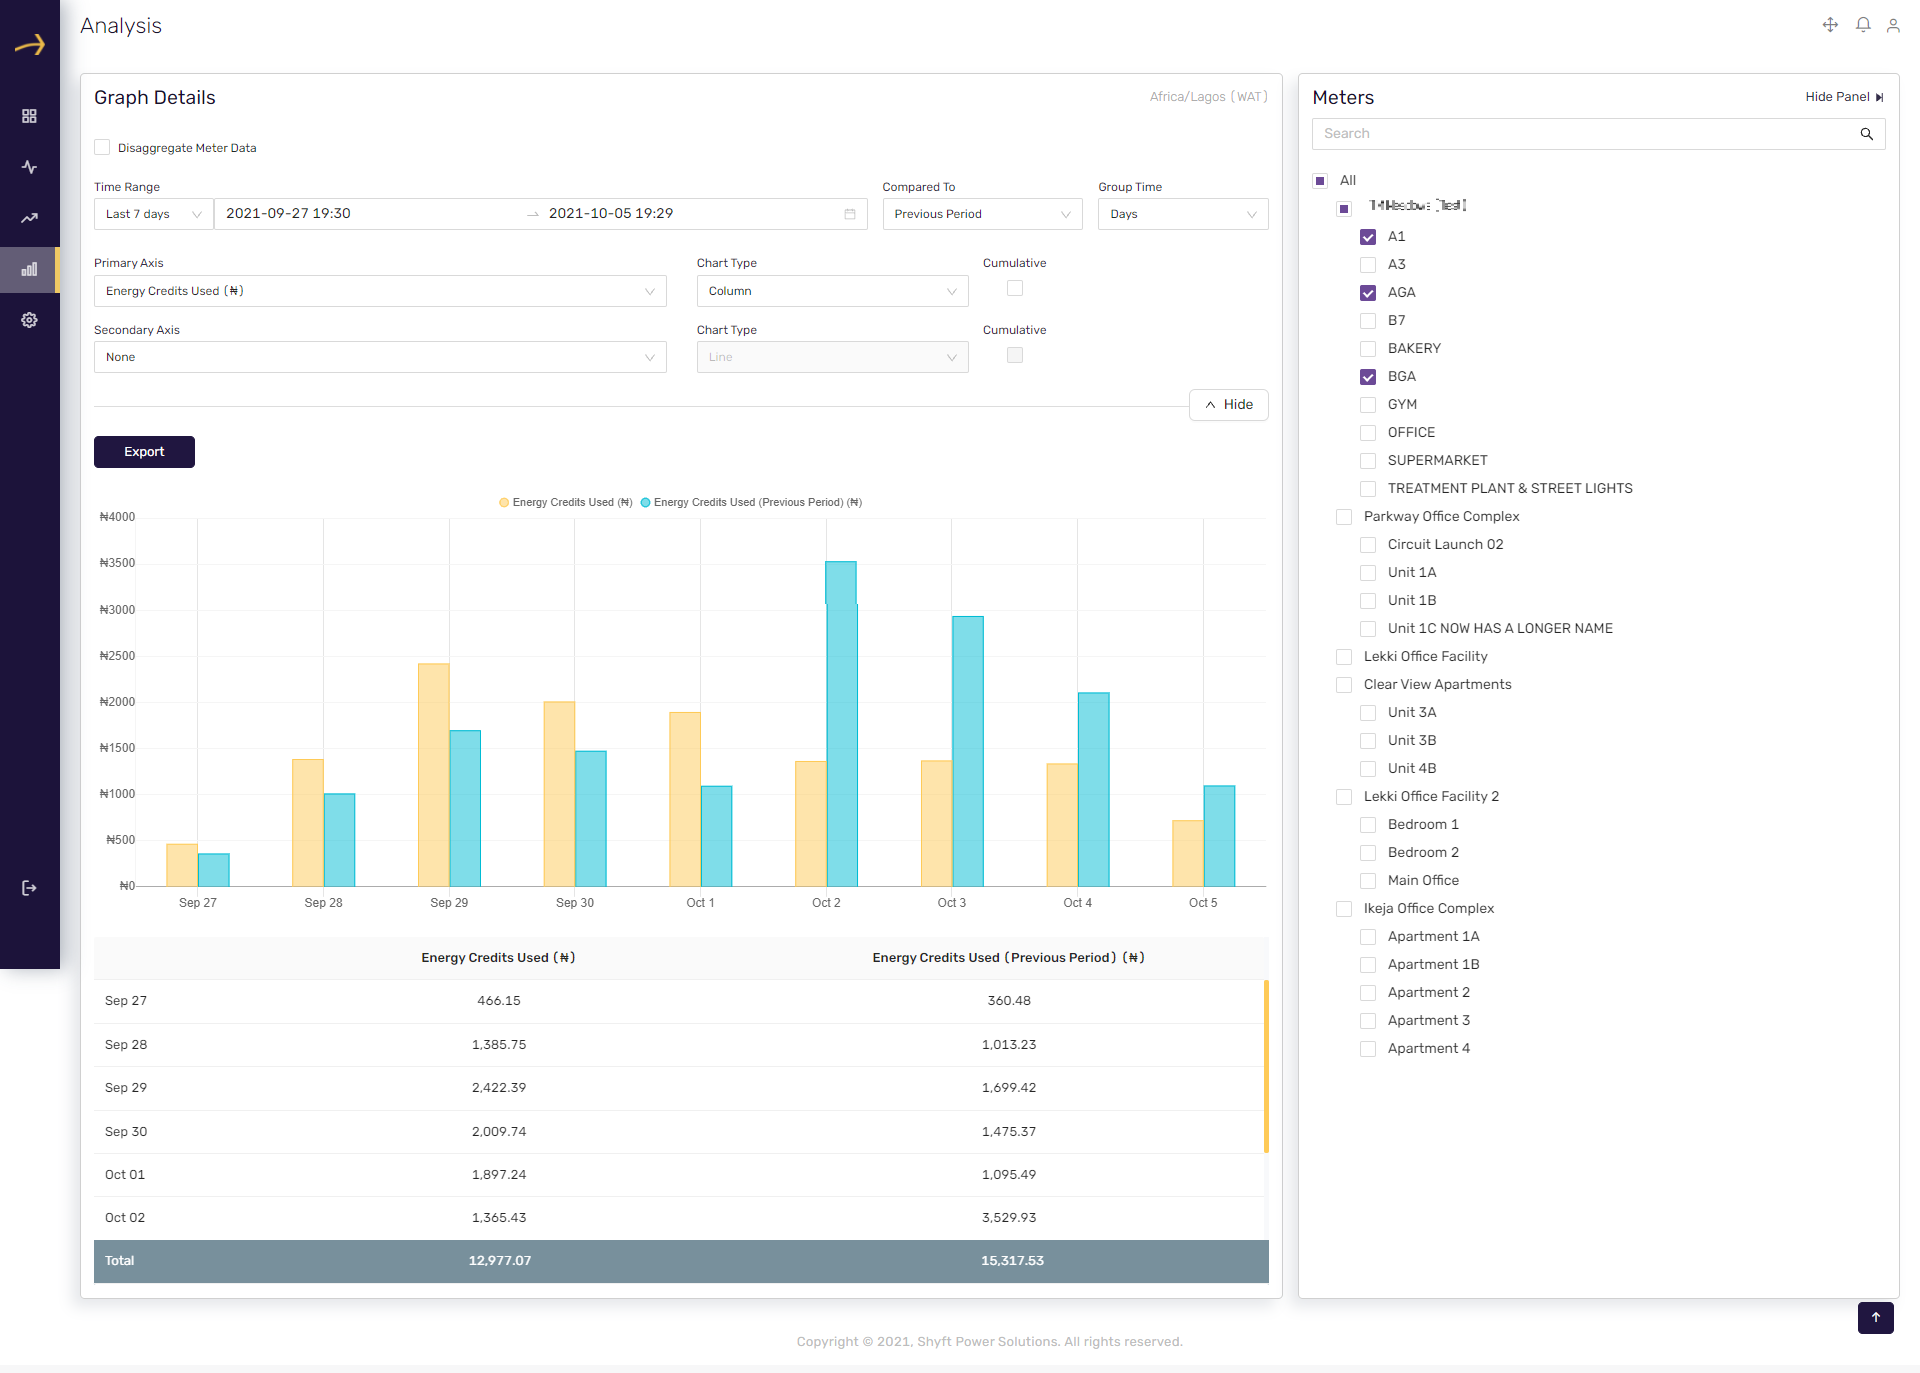Viewport: 1920px width, 1373px height.
Task: Click the logout icon in sidebar
Action: click(x=29, y=888)
